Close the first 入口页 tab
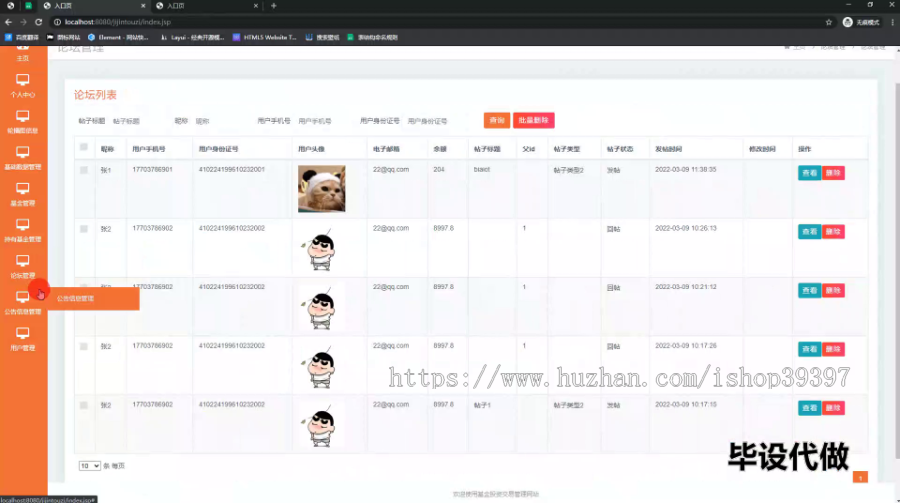 (143, 6)
